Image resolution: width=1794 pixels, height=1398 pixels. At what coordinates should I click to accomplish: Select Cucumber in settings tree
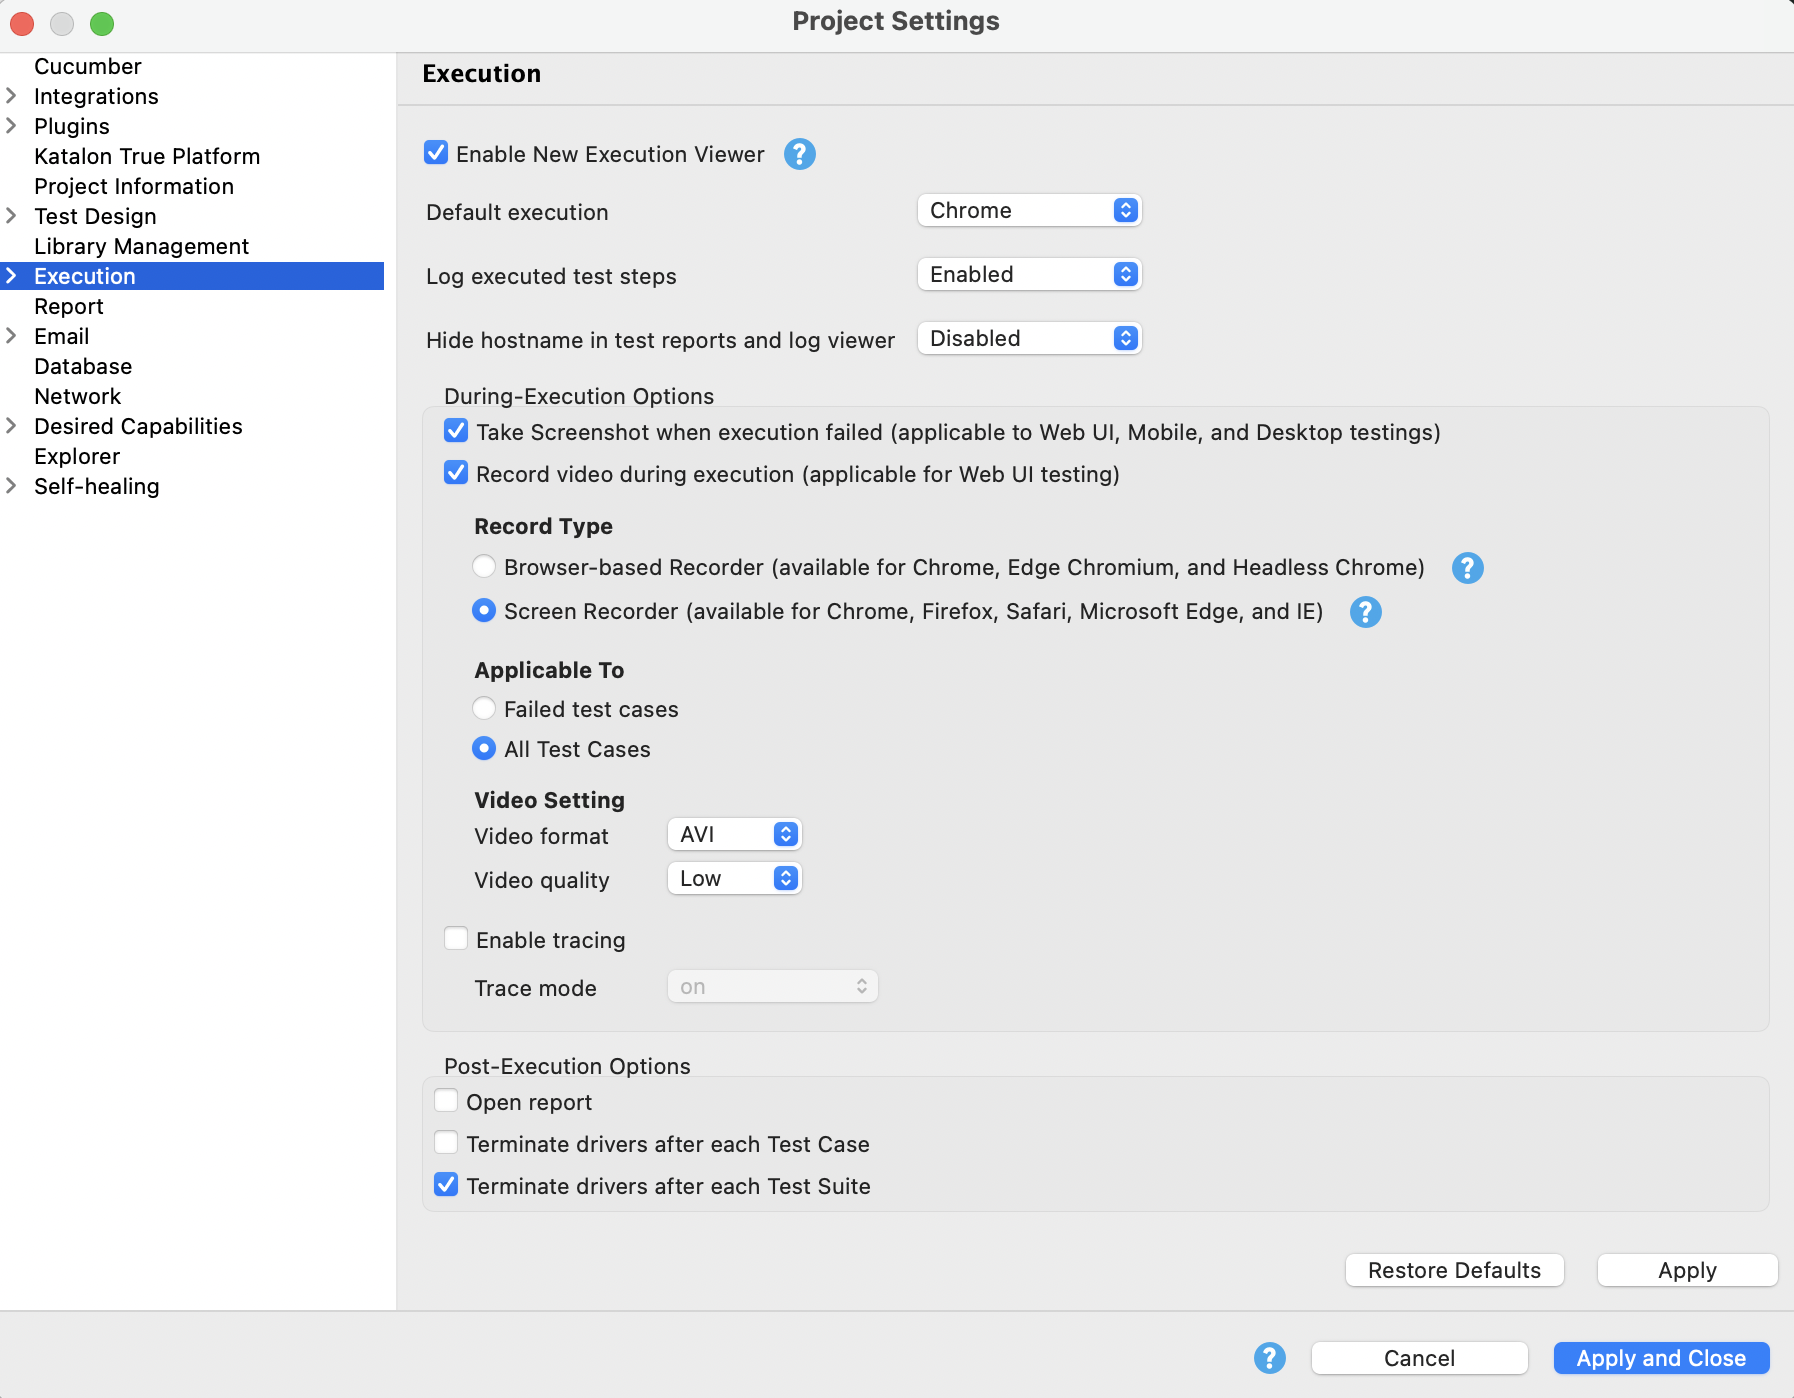[88, 66]
